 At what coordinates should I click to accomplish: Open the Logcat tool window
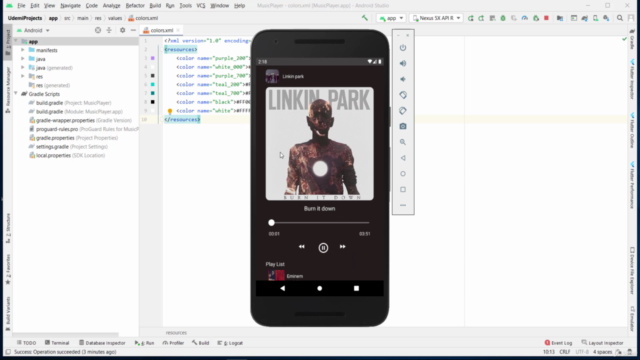tap(230, 343)
